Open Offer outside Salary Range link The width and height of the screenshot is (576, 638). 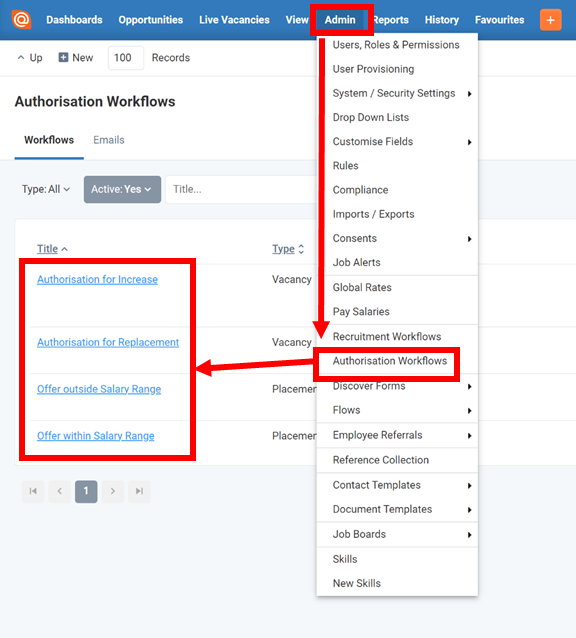[99, 389]
